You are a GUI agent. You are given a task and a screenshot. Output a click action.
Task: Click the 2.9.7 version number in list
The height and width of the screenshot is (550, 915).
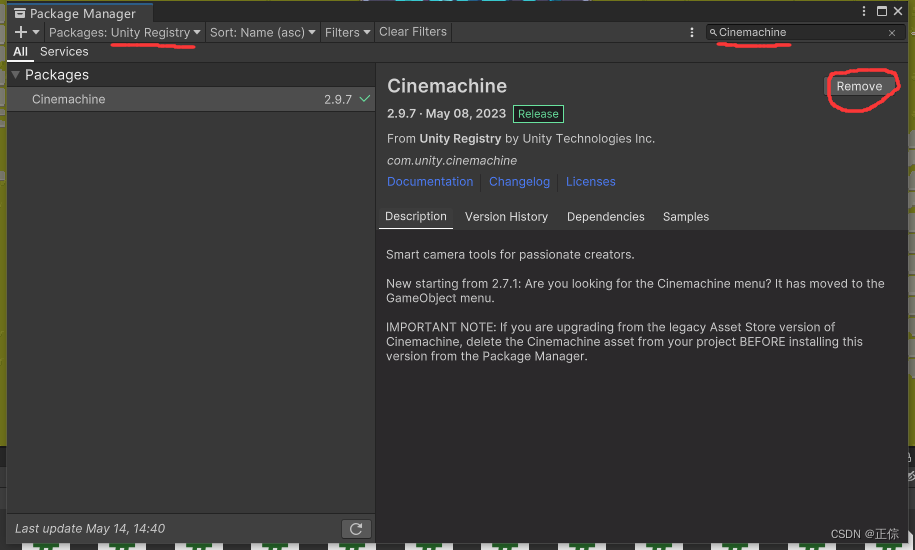click(338, 99)
